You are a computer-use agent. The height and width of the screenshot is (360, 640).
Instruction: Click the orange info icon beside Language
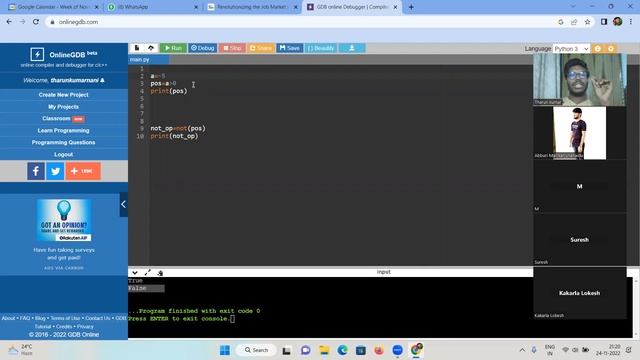pyautogui.click(x=598, y=49)
